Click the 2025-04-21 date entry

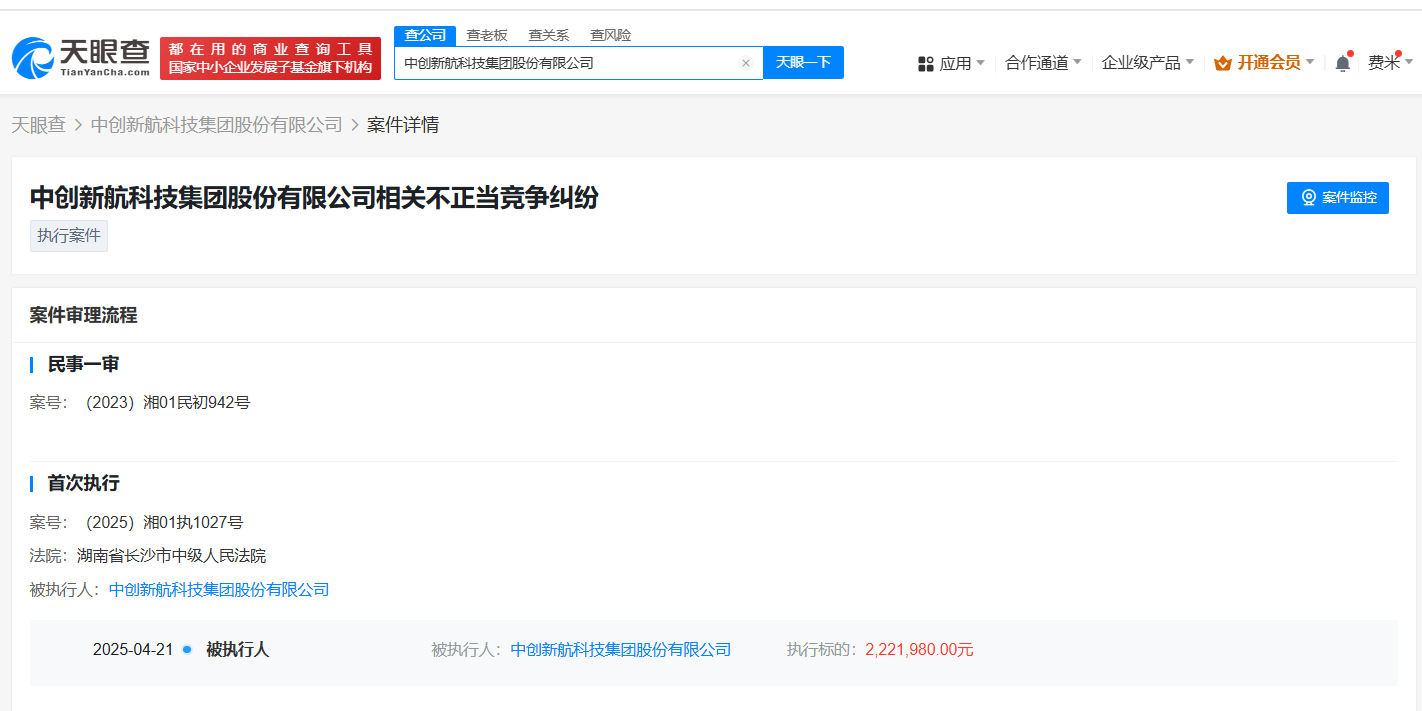point(133,650)
